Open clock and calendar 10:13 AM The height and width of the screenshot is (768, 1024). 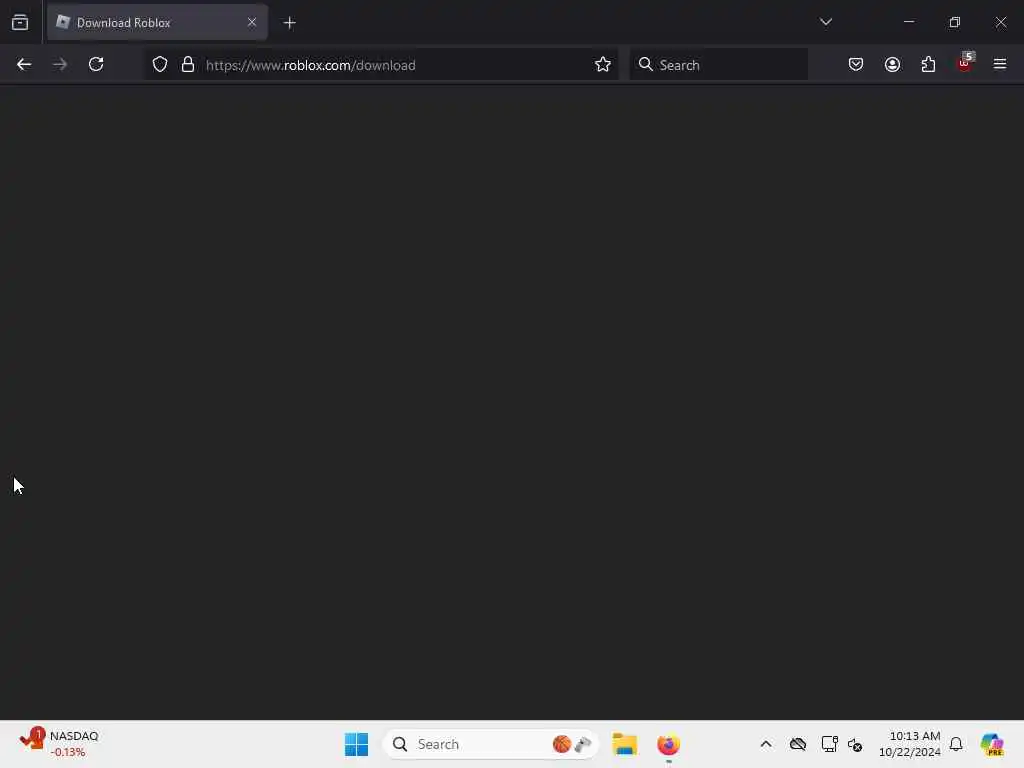coord(910,744)
